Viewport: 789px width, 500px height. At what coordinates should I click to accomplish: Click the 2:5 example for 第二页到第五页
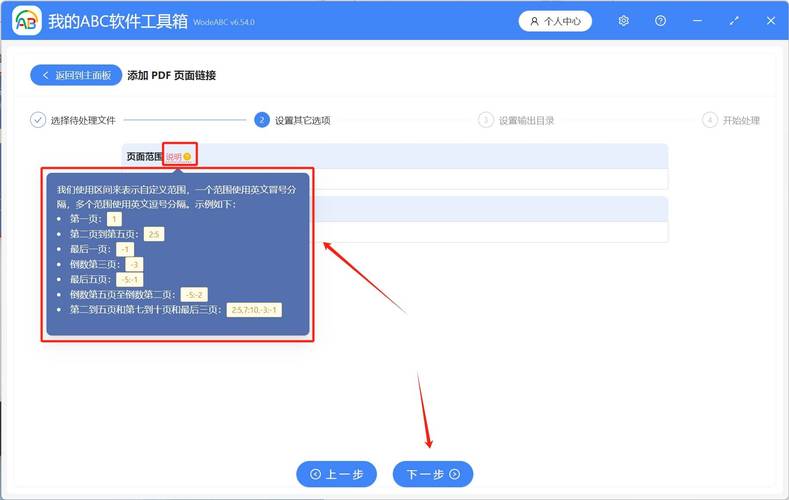(154, 234)
